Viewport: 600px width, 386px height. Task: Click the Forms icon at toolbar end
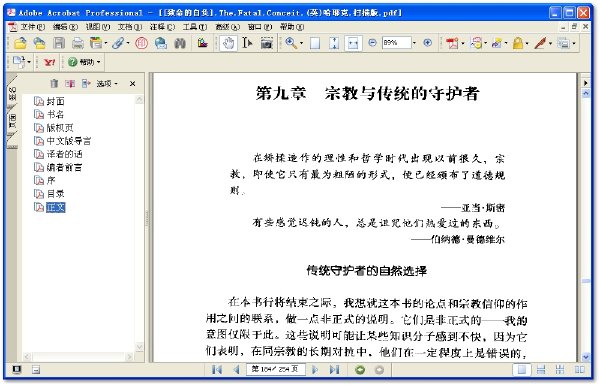click(563, 43)
